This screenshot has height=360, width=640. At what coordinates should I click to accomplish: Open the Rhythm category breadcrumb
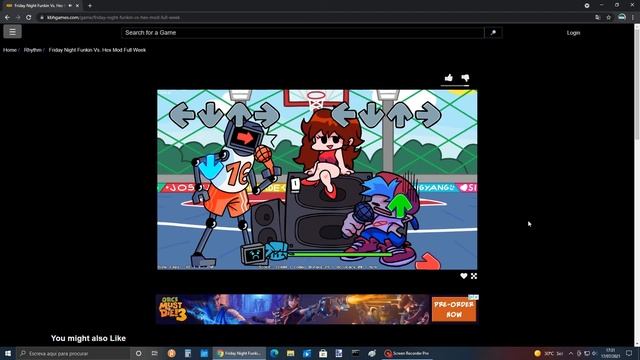click(33, 50)
